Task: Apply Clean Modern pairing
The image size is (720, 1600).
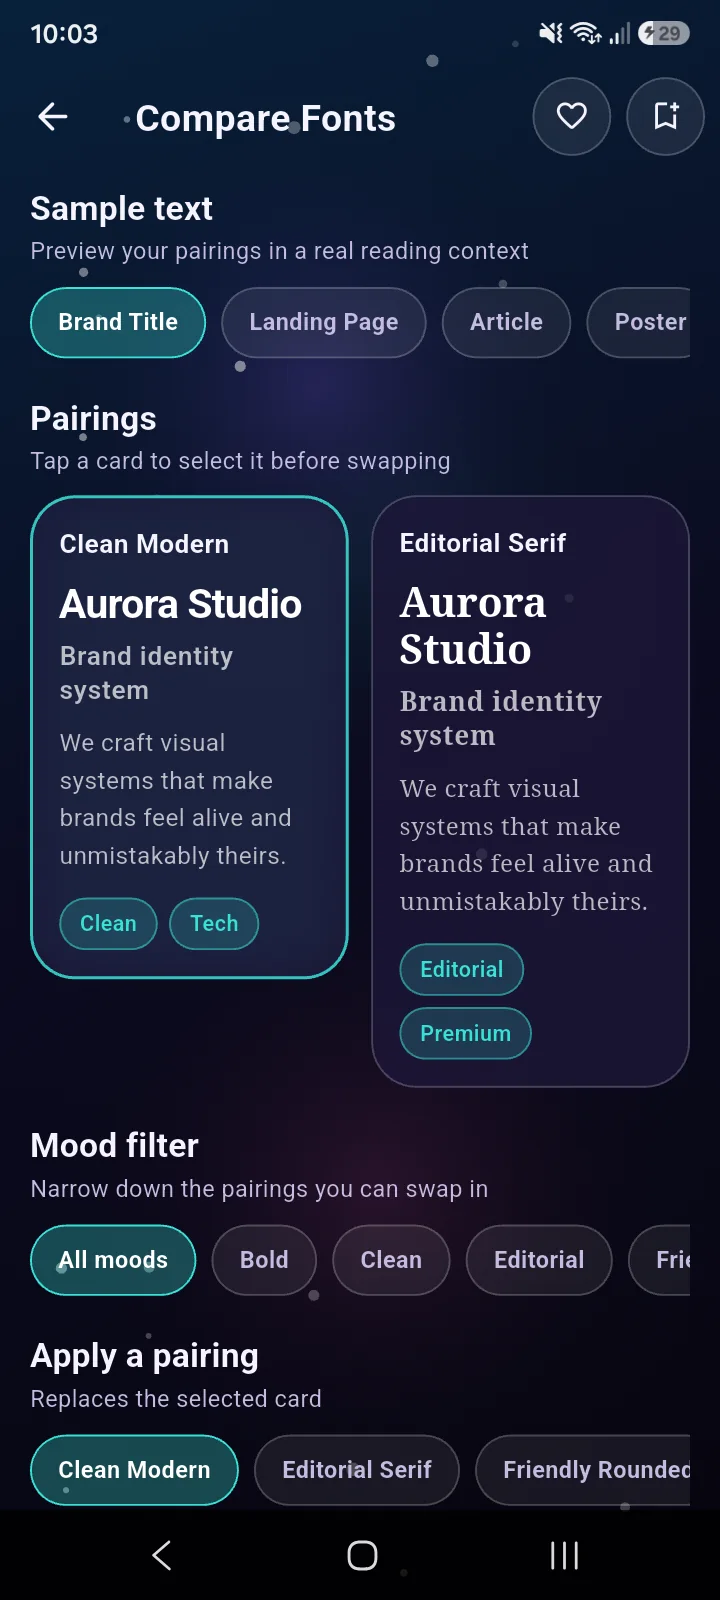Action: [134, 1470]
